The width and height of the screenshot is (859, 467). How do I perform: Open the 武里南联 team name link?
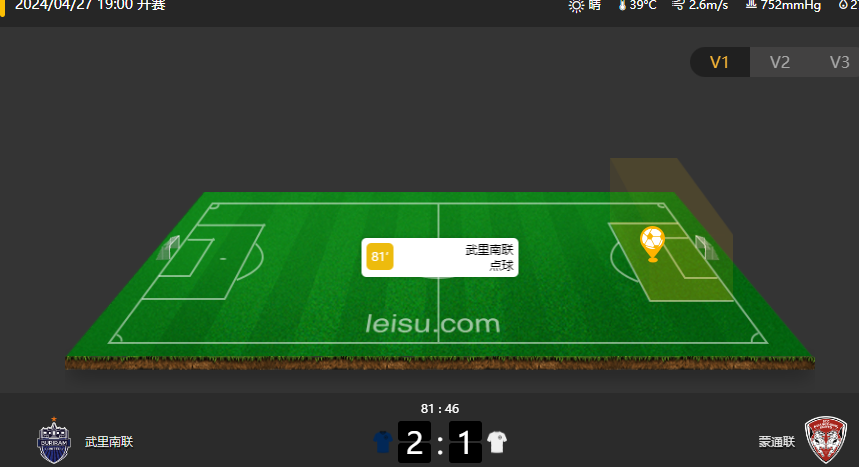click(x=109, y=442)
